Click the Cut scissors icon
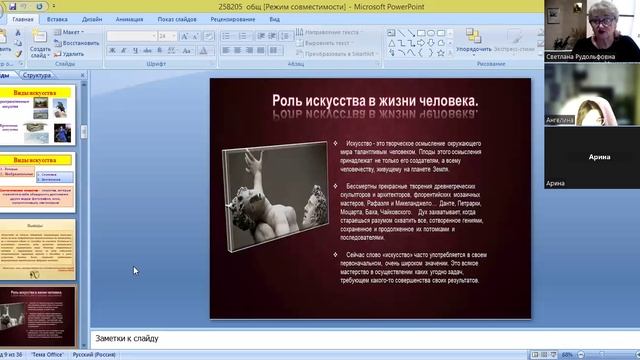The image size is (640, 360). pos(18,33)
